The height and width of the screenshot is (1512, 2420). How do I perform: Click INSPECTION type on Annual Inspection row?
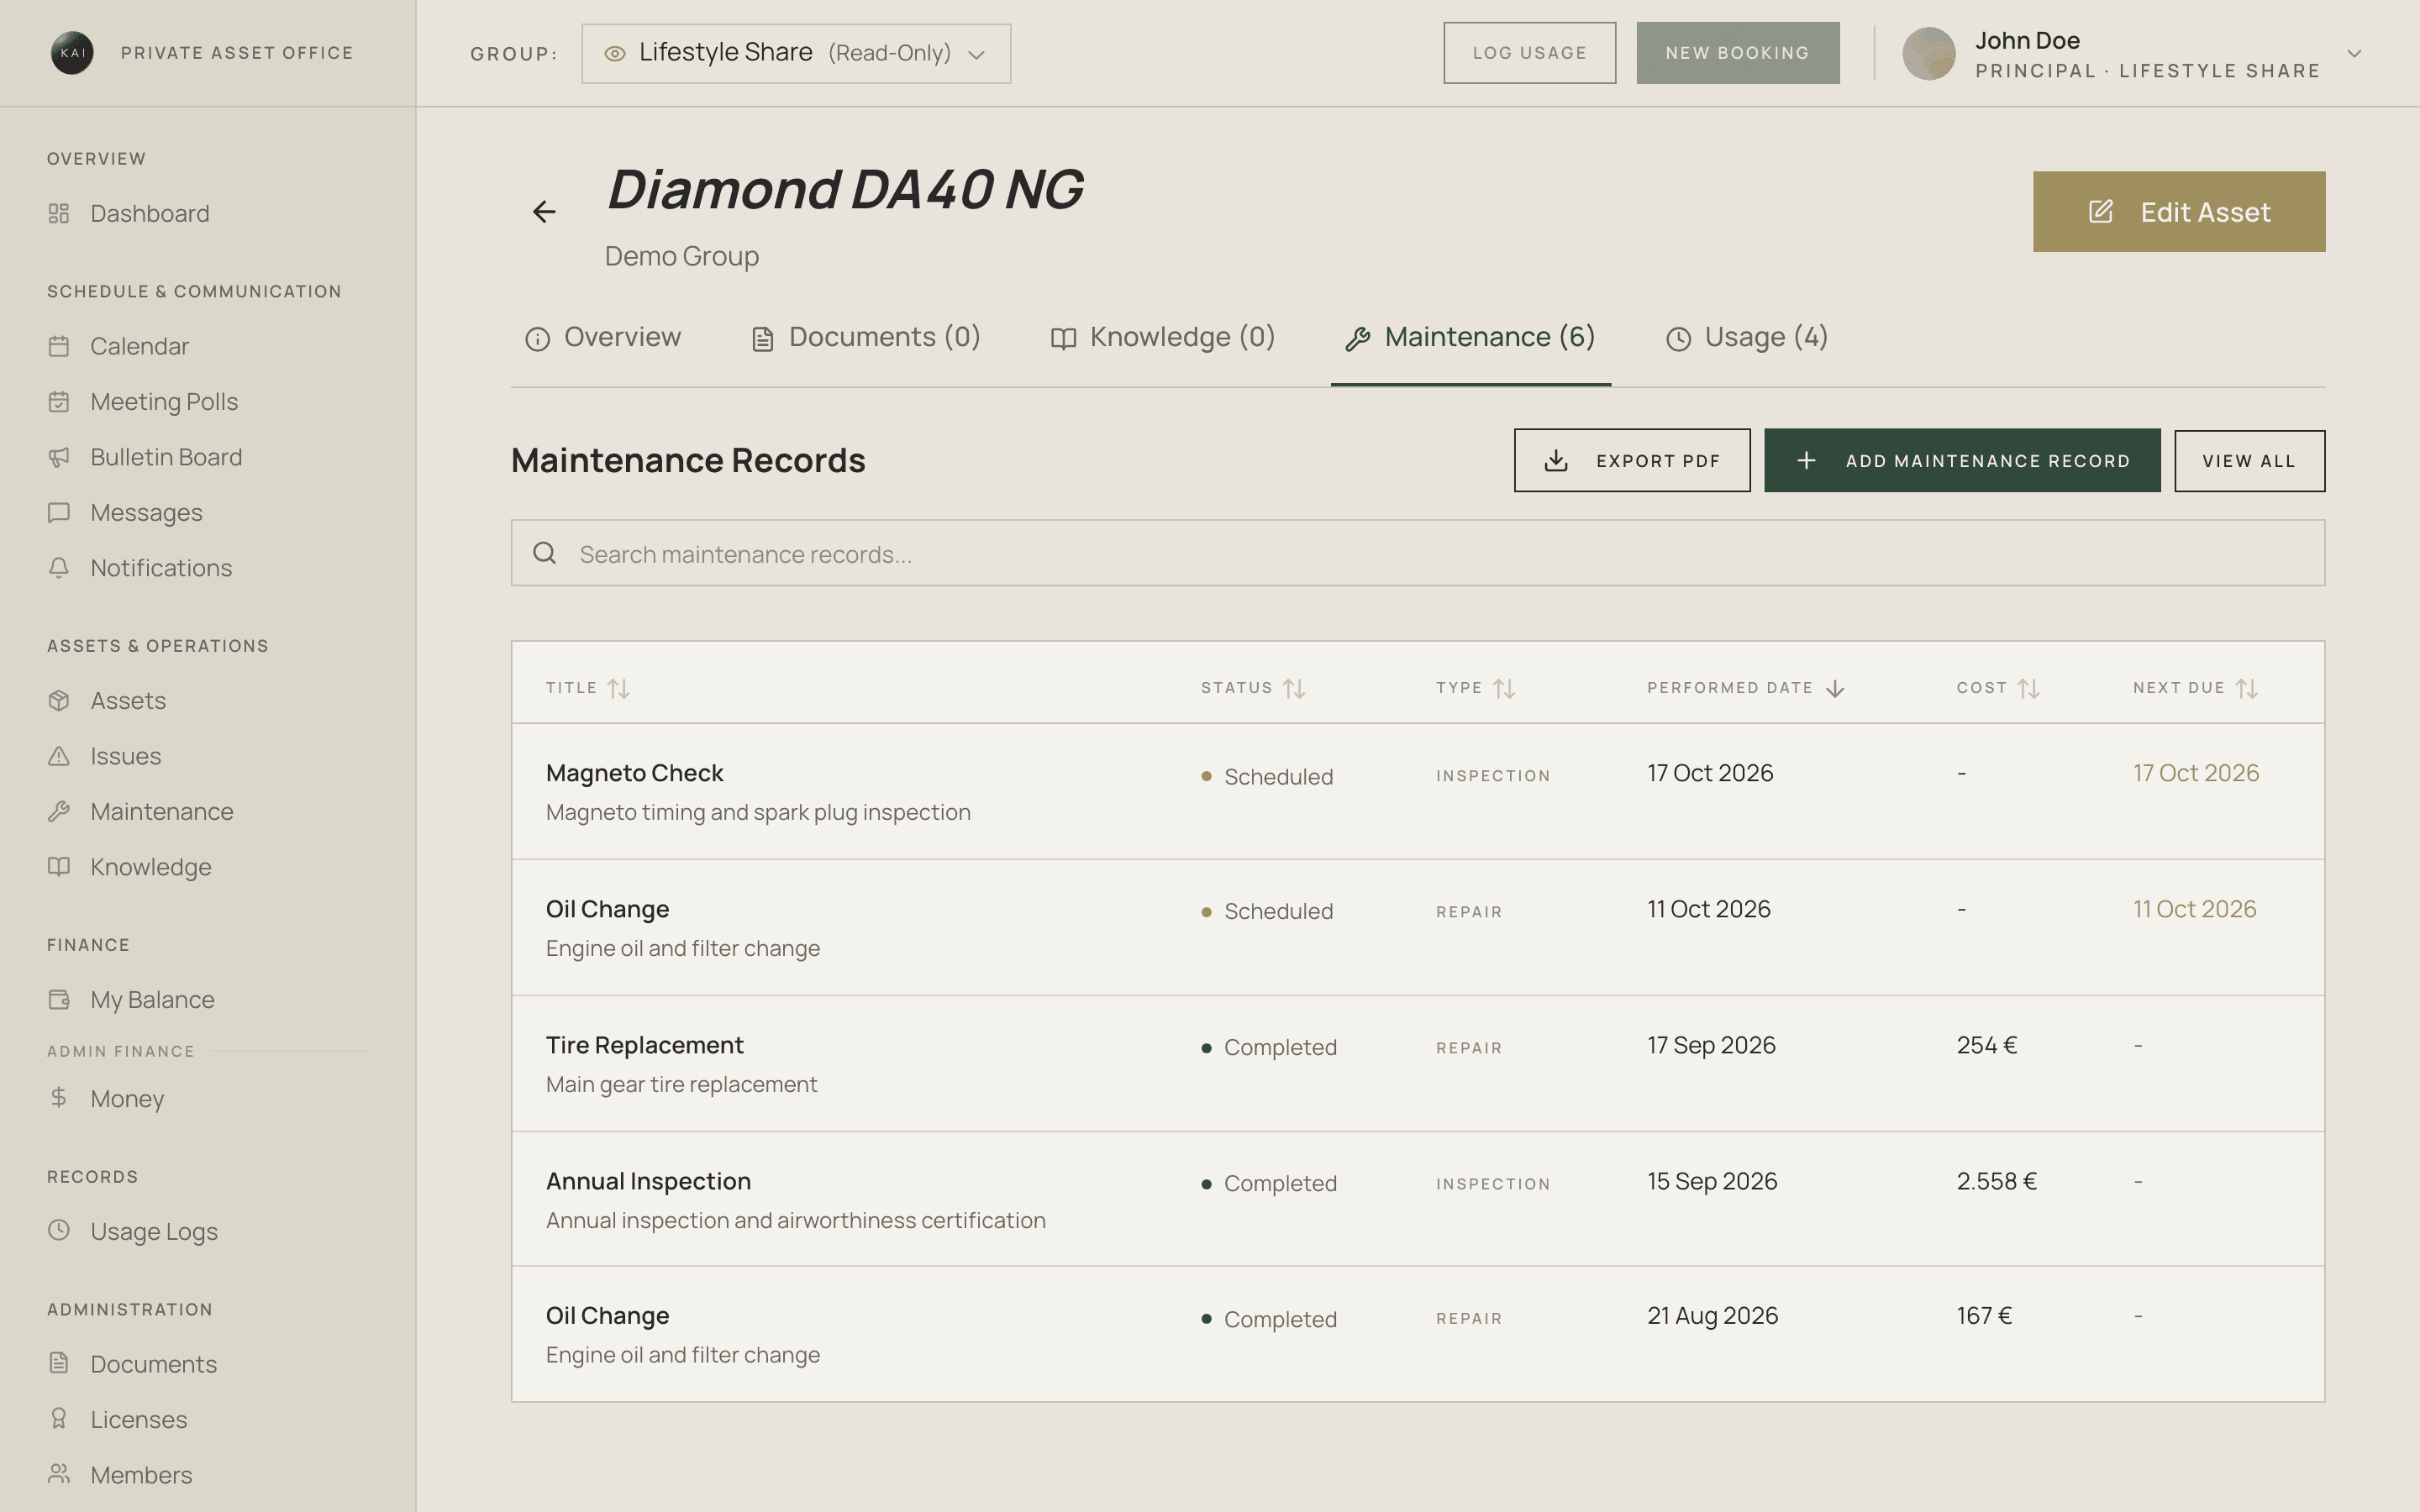pyautogui.click(x=1493, y=1184)
